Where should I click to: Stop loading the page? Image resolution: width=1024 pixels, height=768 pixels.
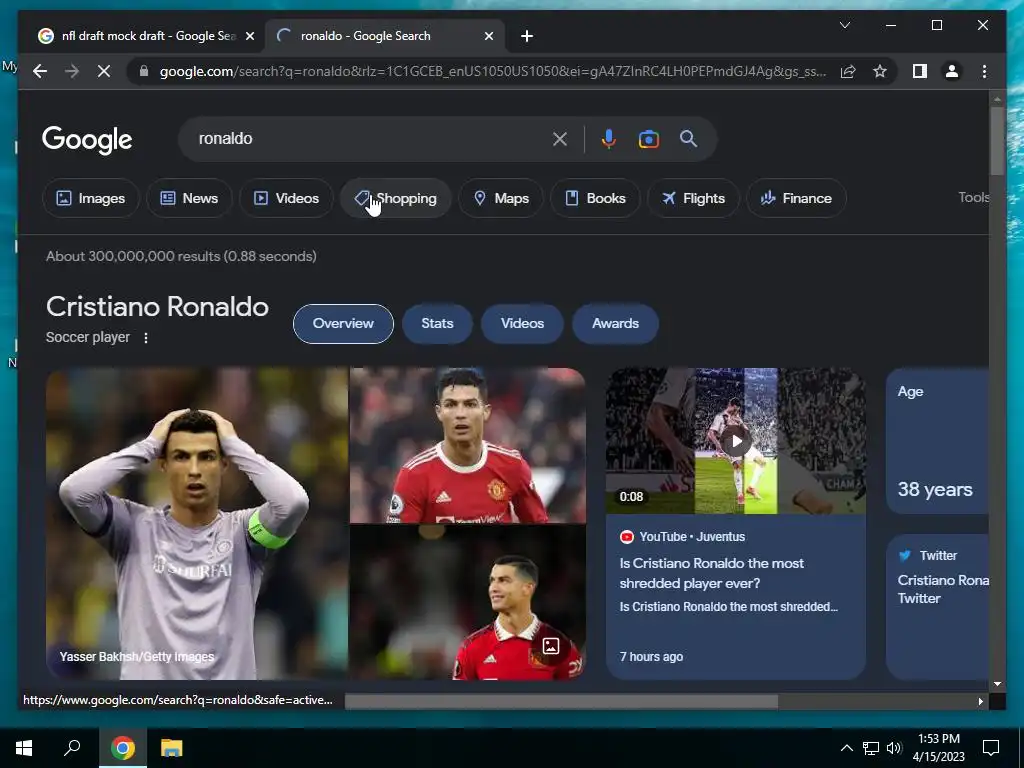point(104,71)
